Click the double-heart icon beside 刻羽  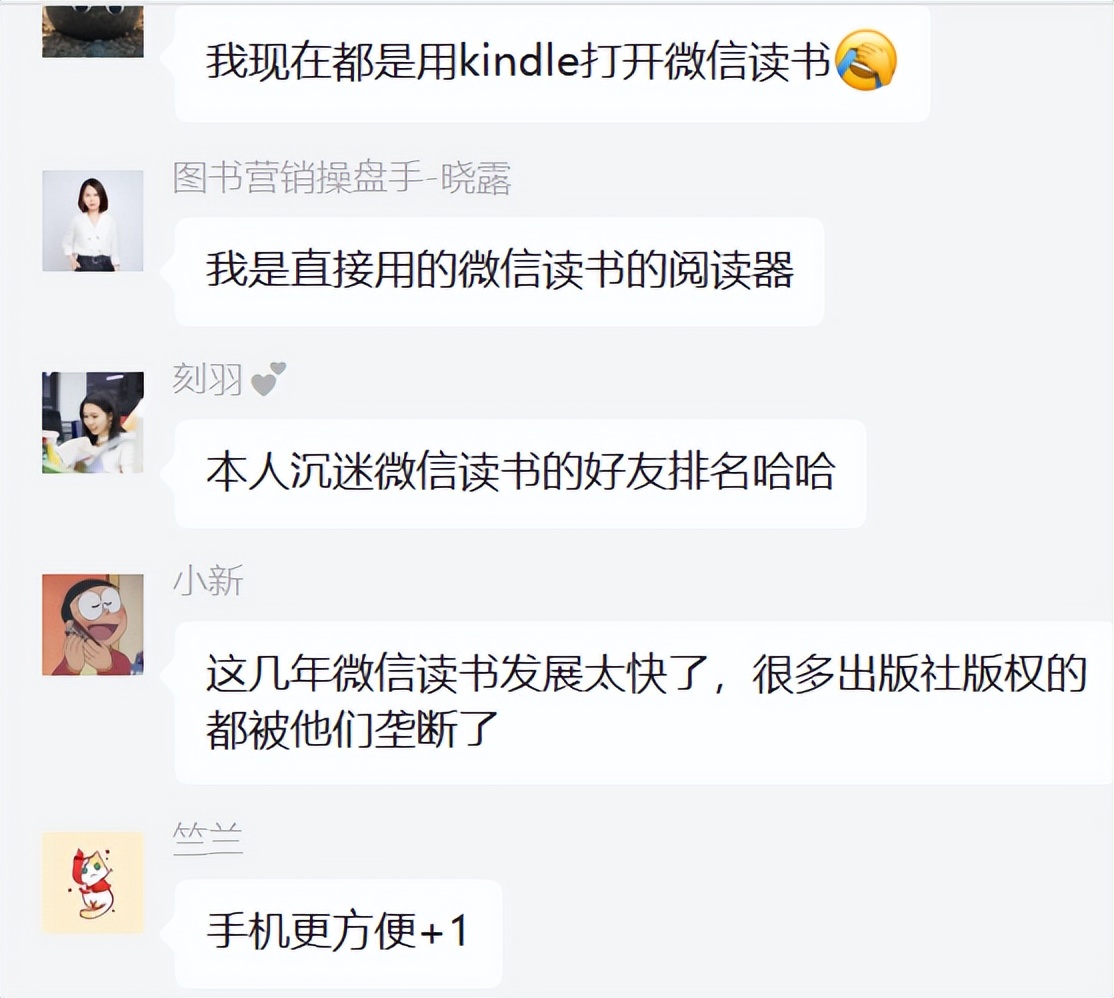(269, 379)
